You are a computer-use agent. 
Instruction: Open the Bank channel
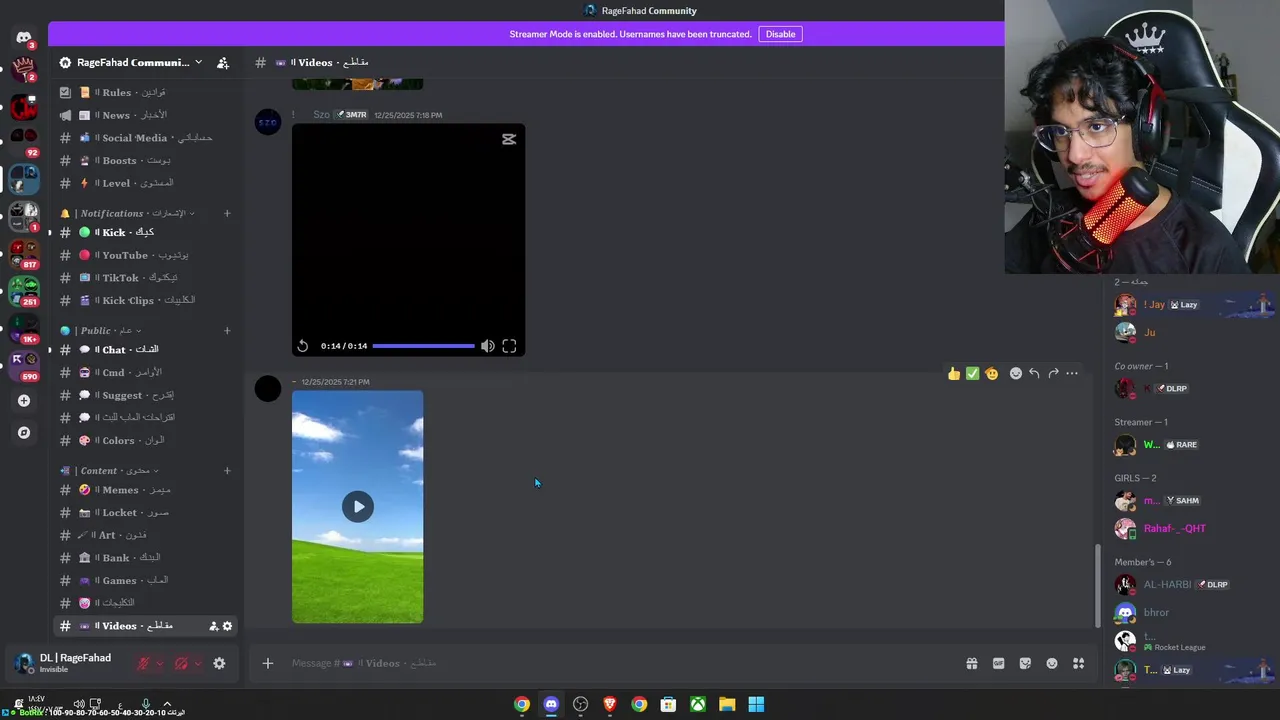pos(145,557)
